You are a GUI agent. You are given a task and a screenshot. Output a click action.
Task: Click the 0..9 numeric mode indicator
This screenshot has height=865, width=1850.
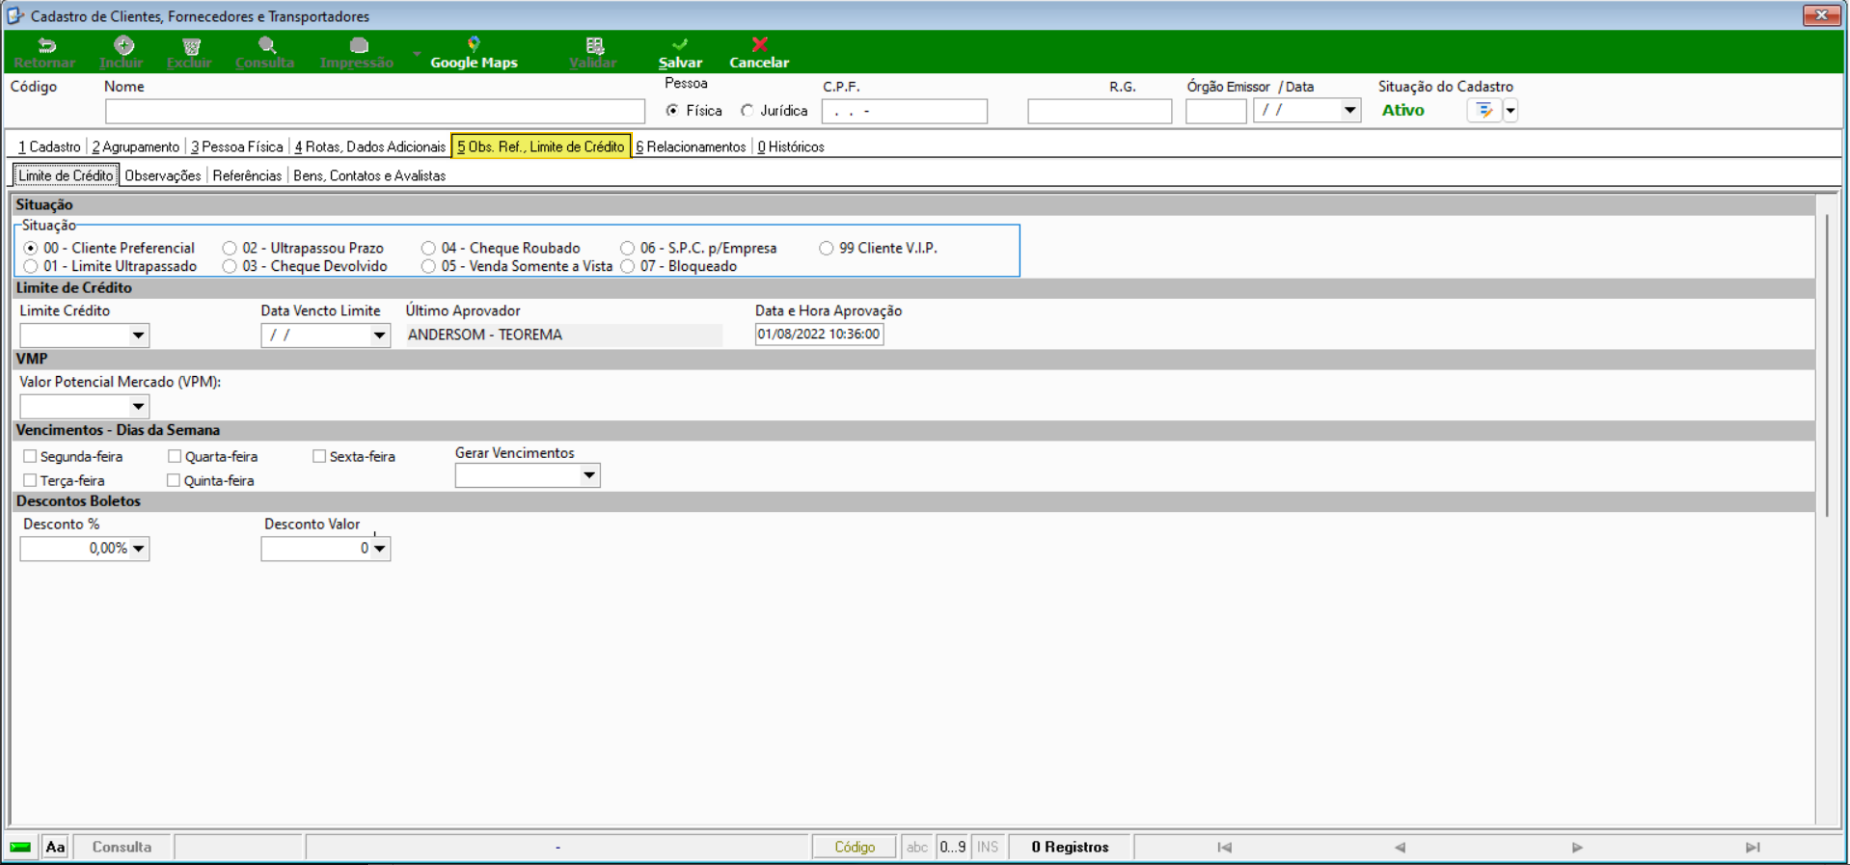[x=953, y=847]
